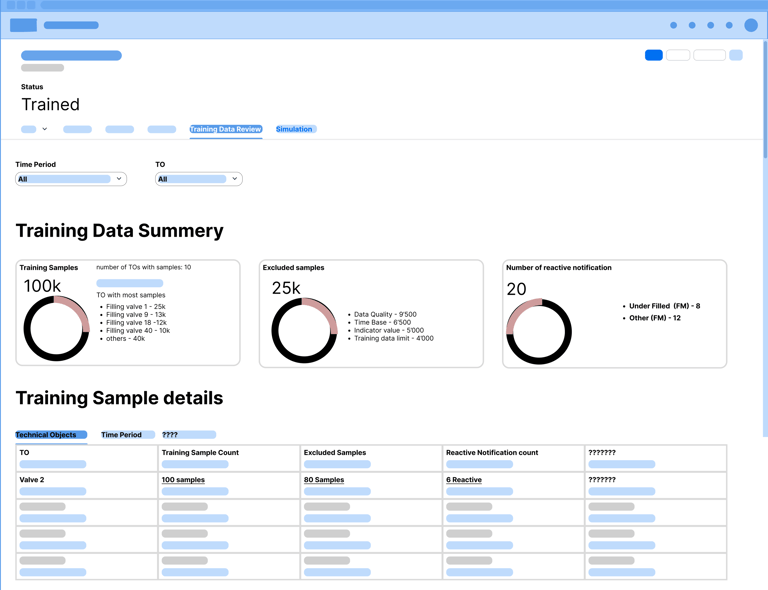Open the Training Data Review tab

pos(226,129)
